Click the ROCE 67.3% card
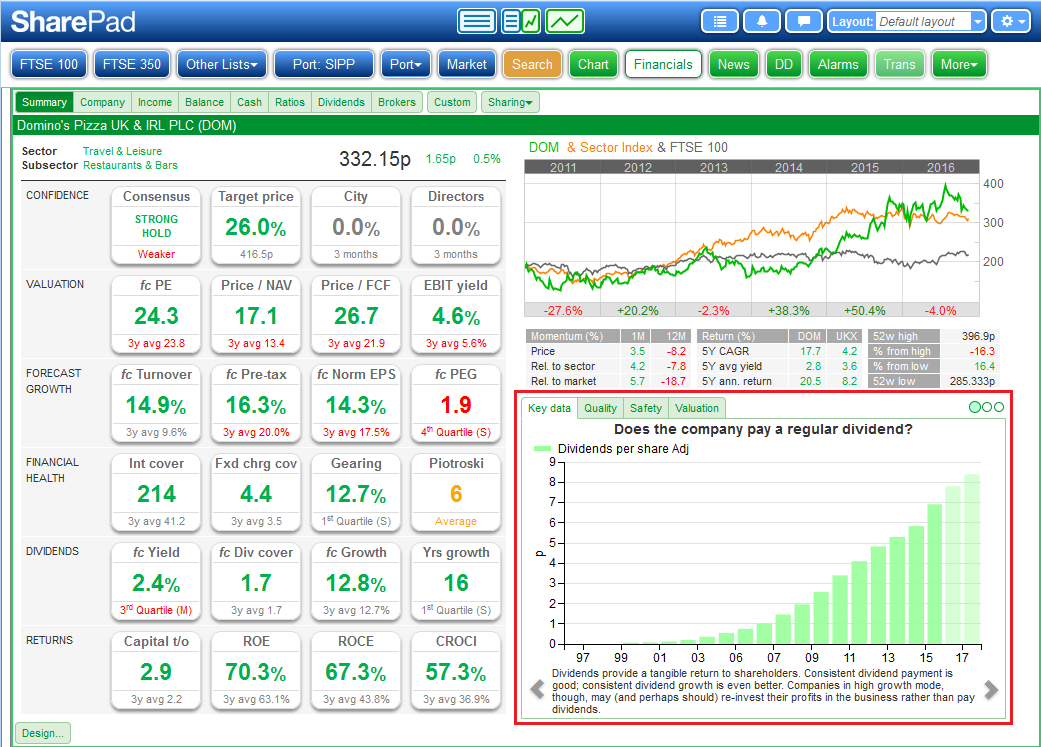1041x747 pixels. (356, 670)
